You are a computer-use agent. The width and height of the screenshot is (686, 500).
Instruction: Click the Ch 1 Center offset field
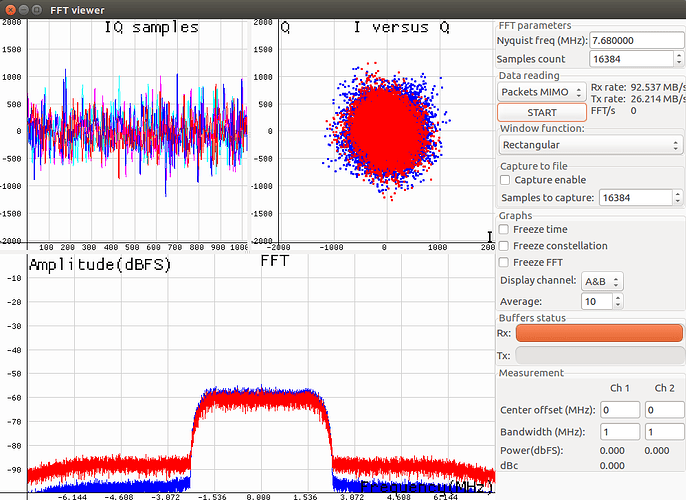(x=620, y=410)
